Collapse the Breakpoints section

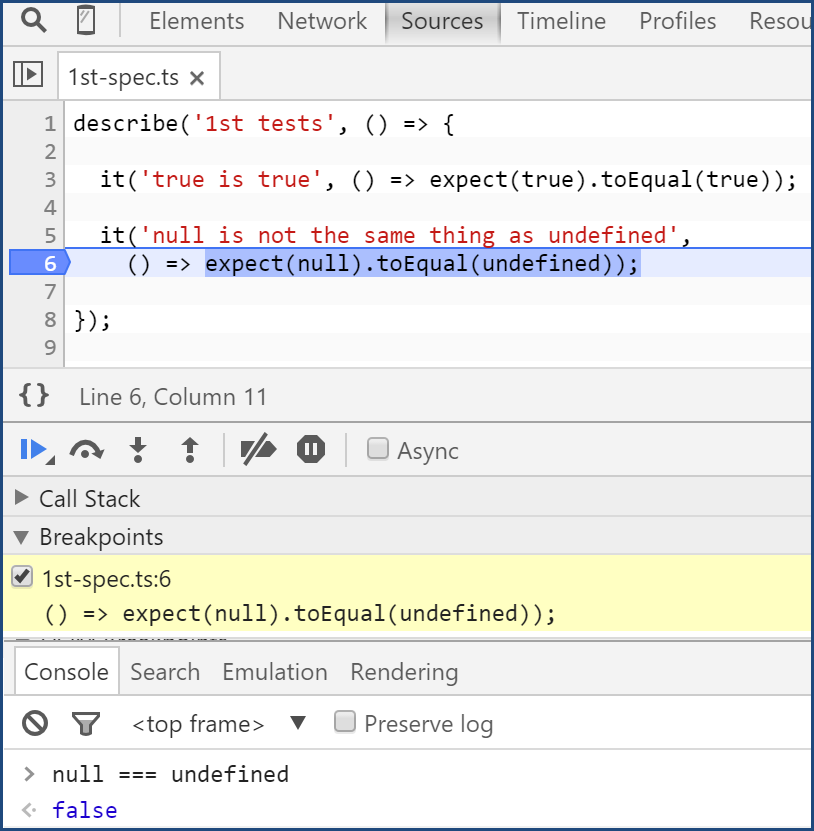(22, 537)
